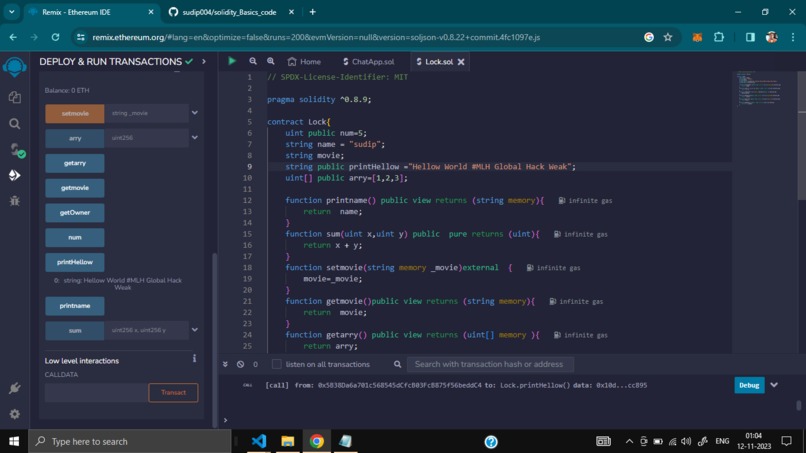Viewport: 806px width, 453px height.
Task: Bookmark this page with the star icon
Action: [668, 37]
